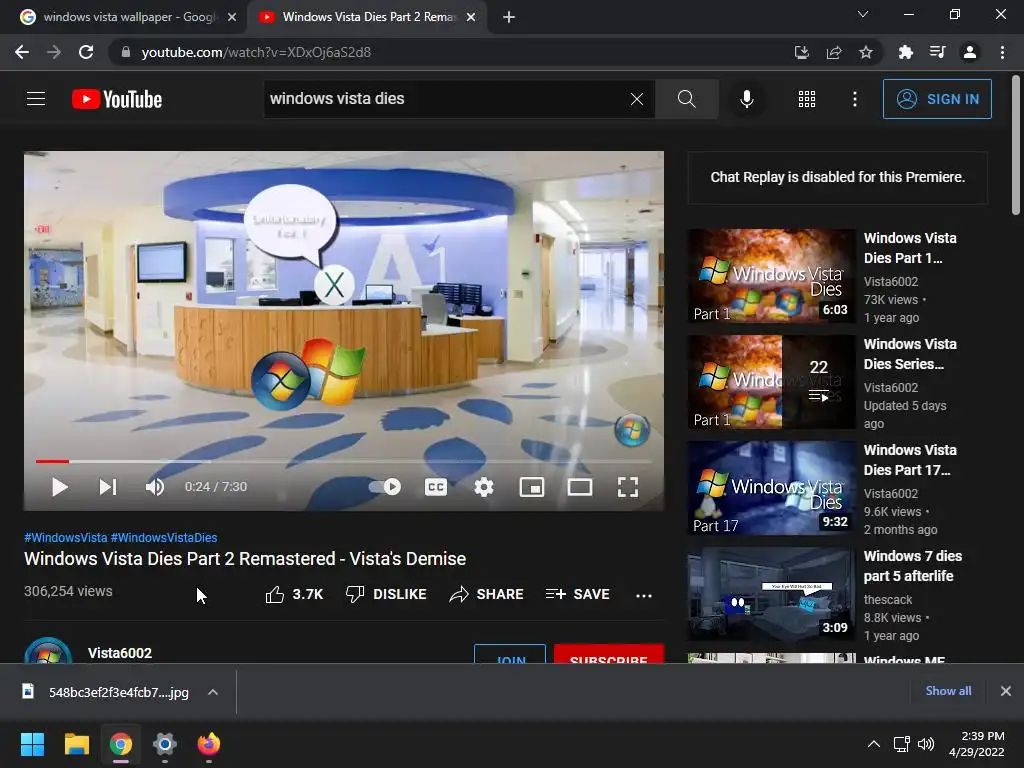Open the player settings gear
1024x768 pixels.
click(x=484, y=487)
